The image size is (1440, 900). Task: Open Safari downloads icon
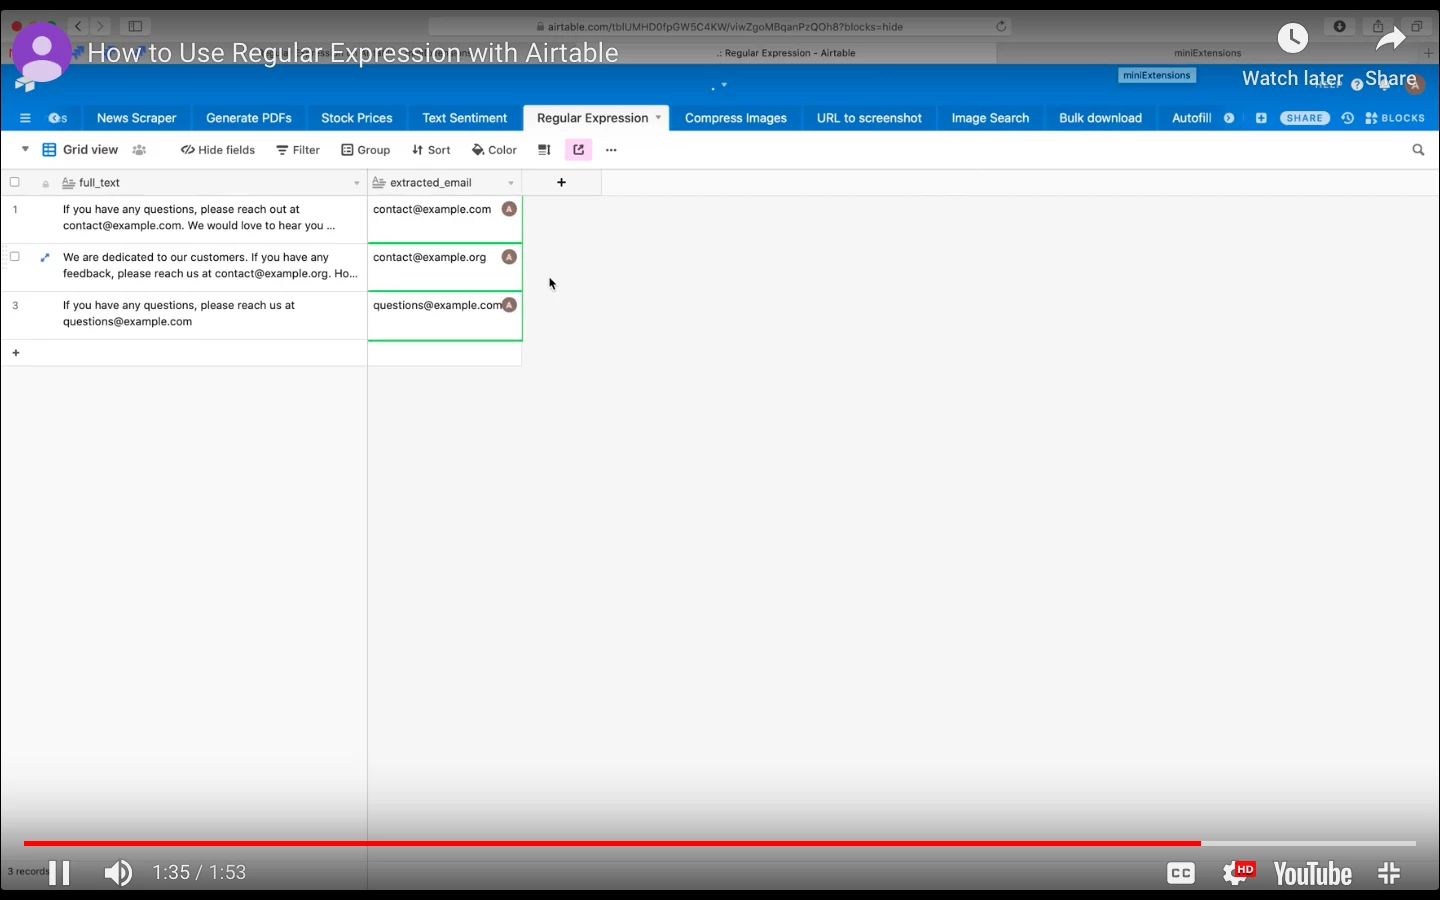1340,27
